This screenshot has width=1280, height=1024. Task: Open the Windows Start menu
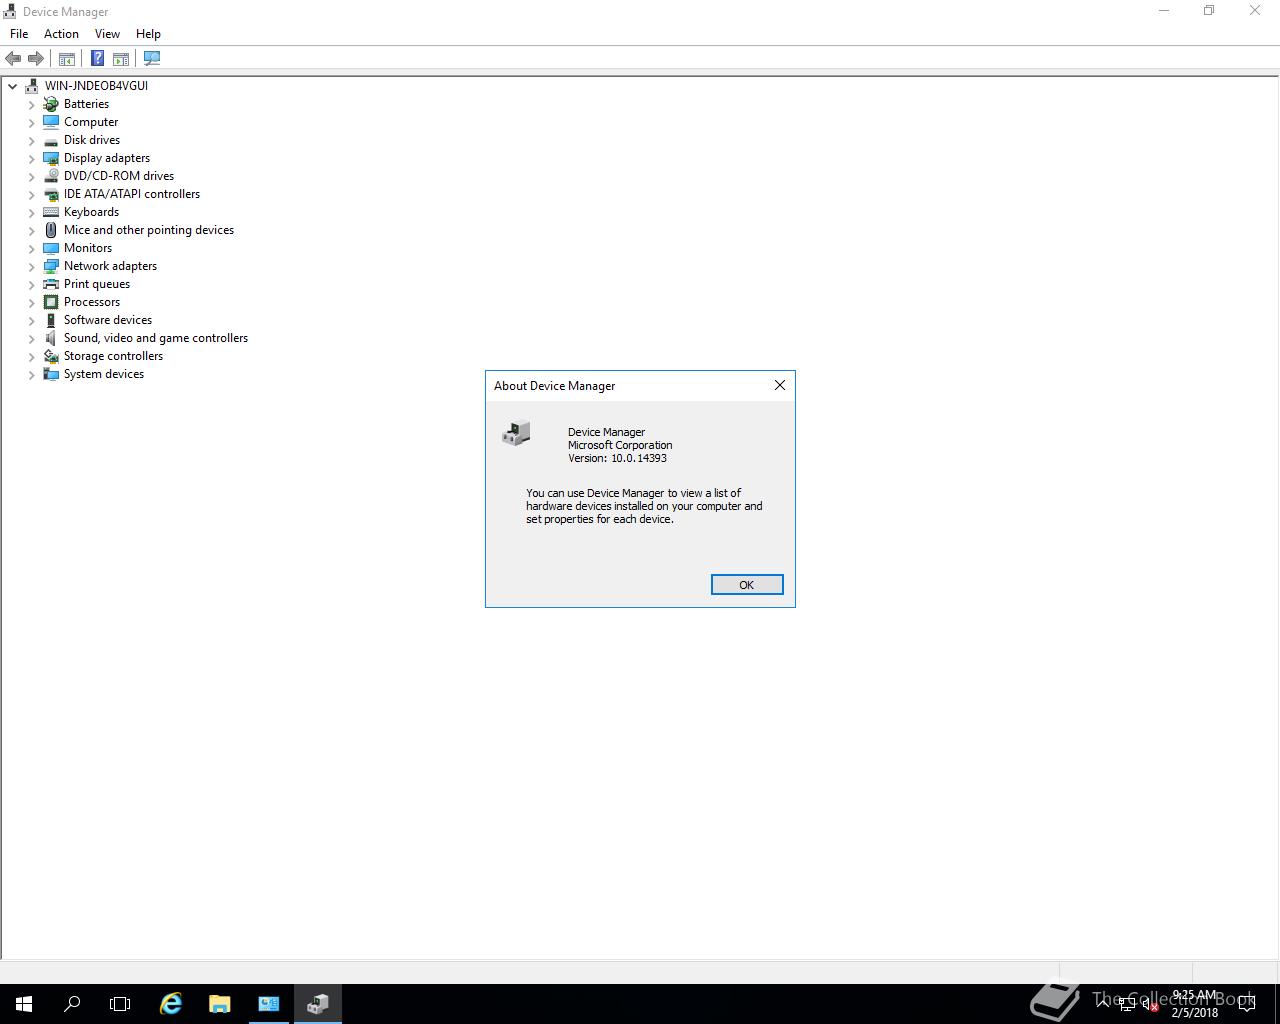pos(24,1004)
